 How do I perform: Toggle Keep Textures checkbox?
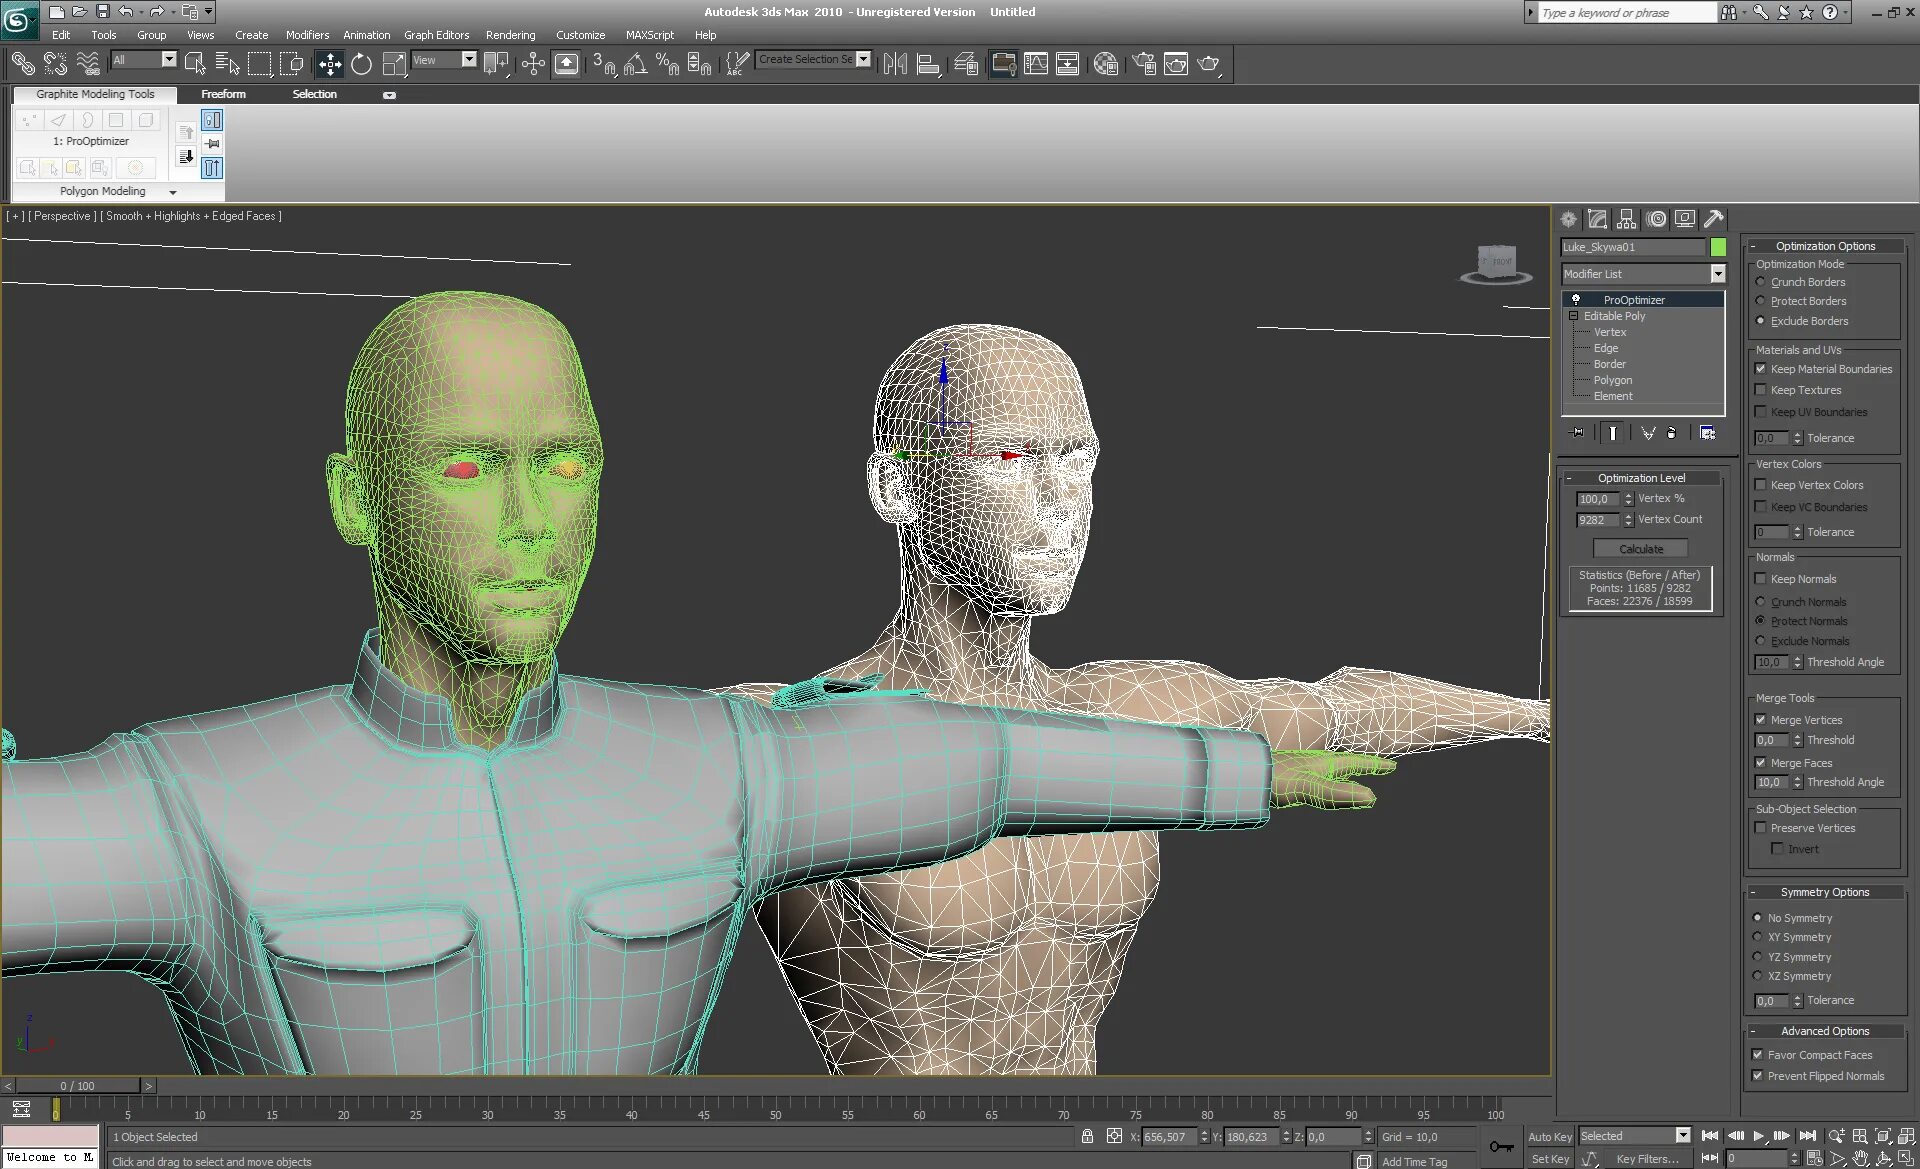(x=1761, y=390)
